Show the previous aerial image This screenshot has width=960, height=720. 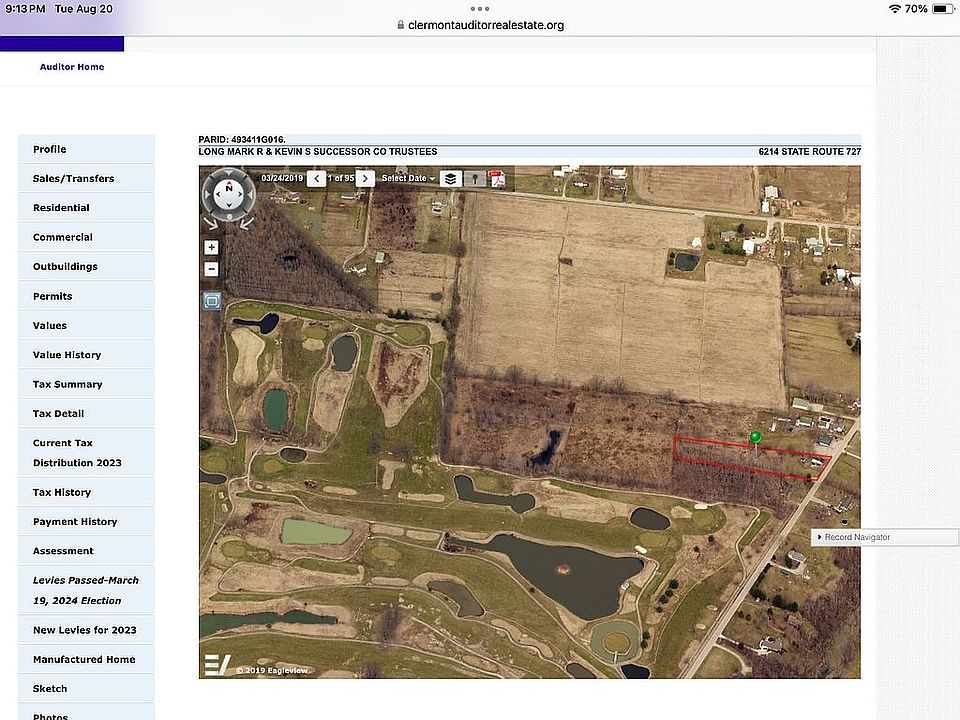tap(316, 178)
